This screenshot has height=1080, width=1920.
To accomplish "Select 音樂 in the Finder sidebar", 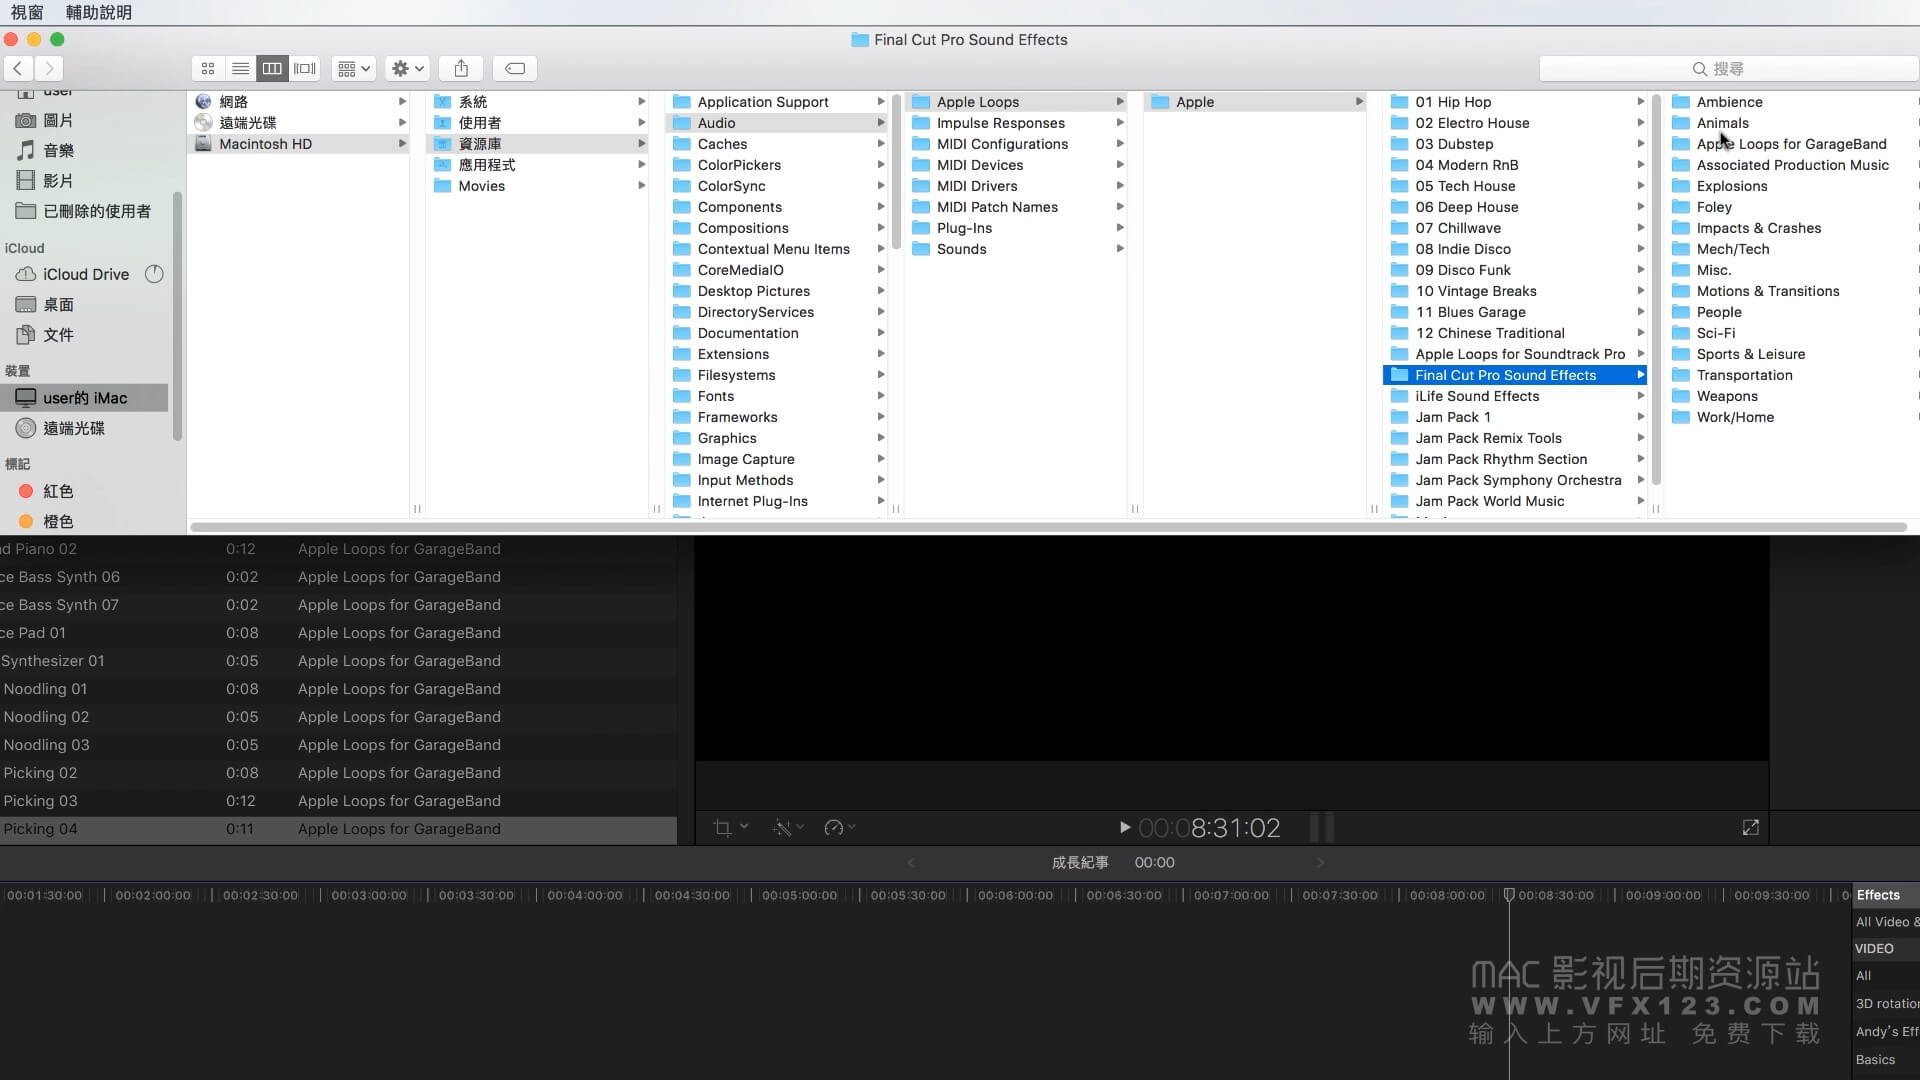I will click(58, 150).
